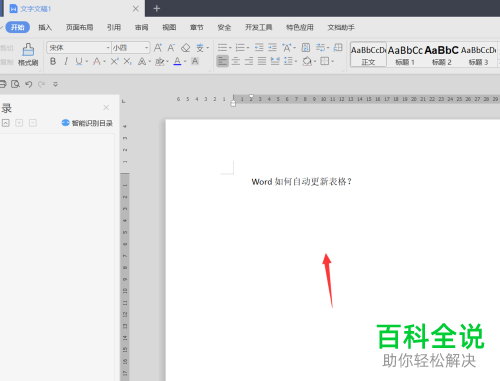Open a new document tab with plus

pos(157,9)
